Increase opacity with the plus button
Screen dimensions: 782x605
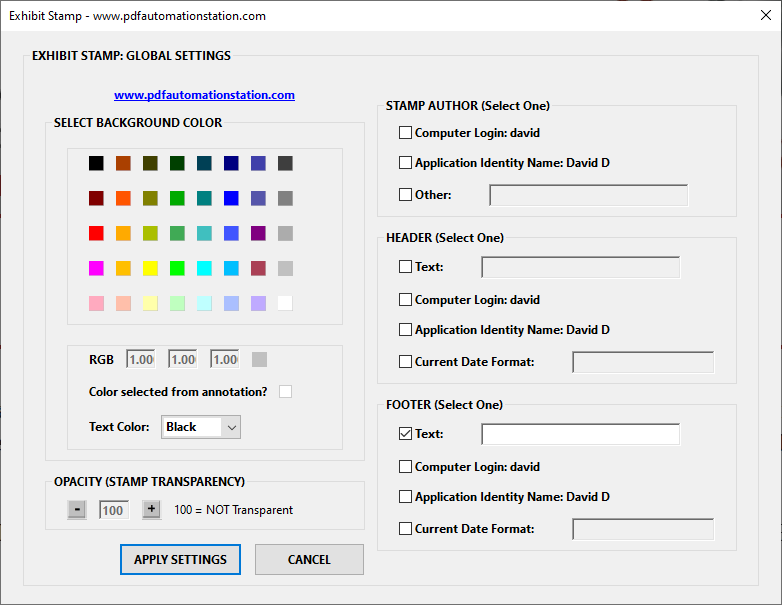152,510
